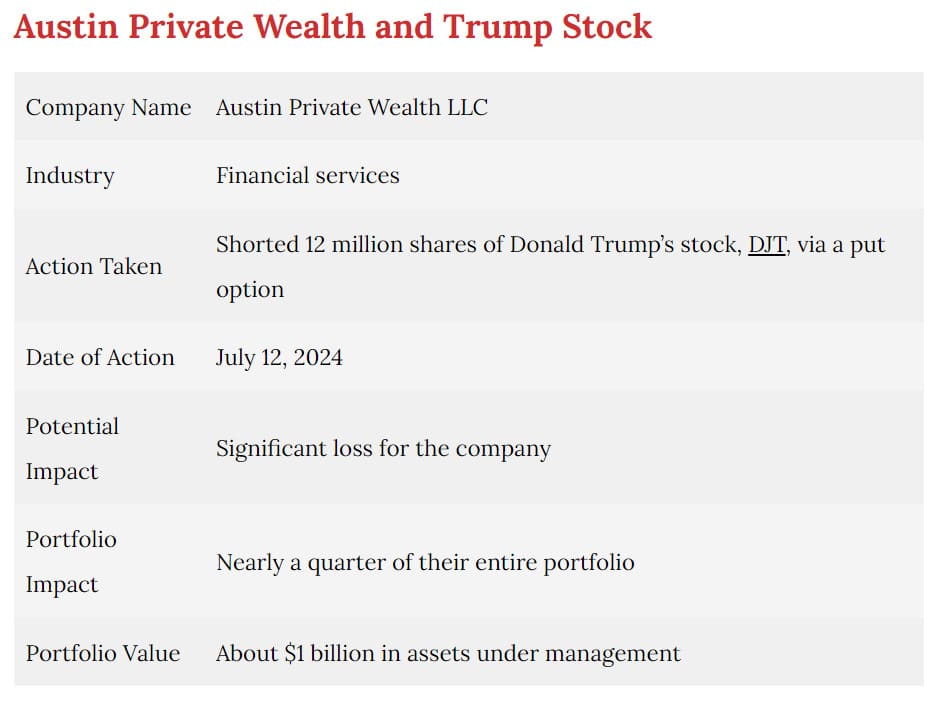Viewport: 948px width, 706px height.
Task: Select the Date of Action label
Action: pos(100,358)
